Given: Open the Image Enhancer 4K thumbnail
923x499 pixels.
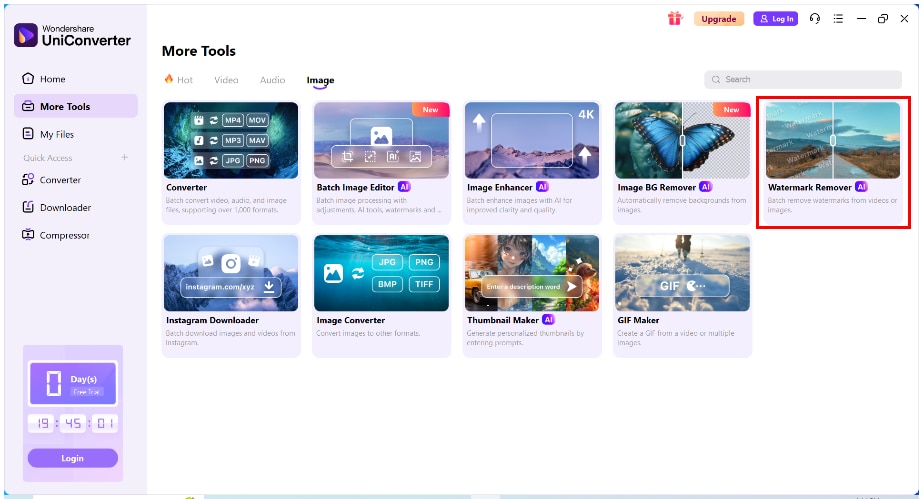Looking at the screenshot, I should pyautogui.click(x=532, y=140).
